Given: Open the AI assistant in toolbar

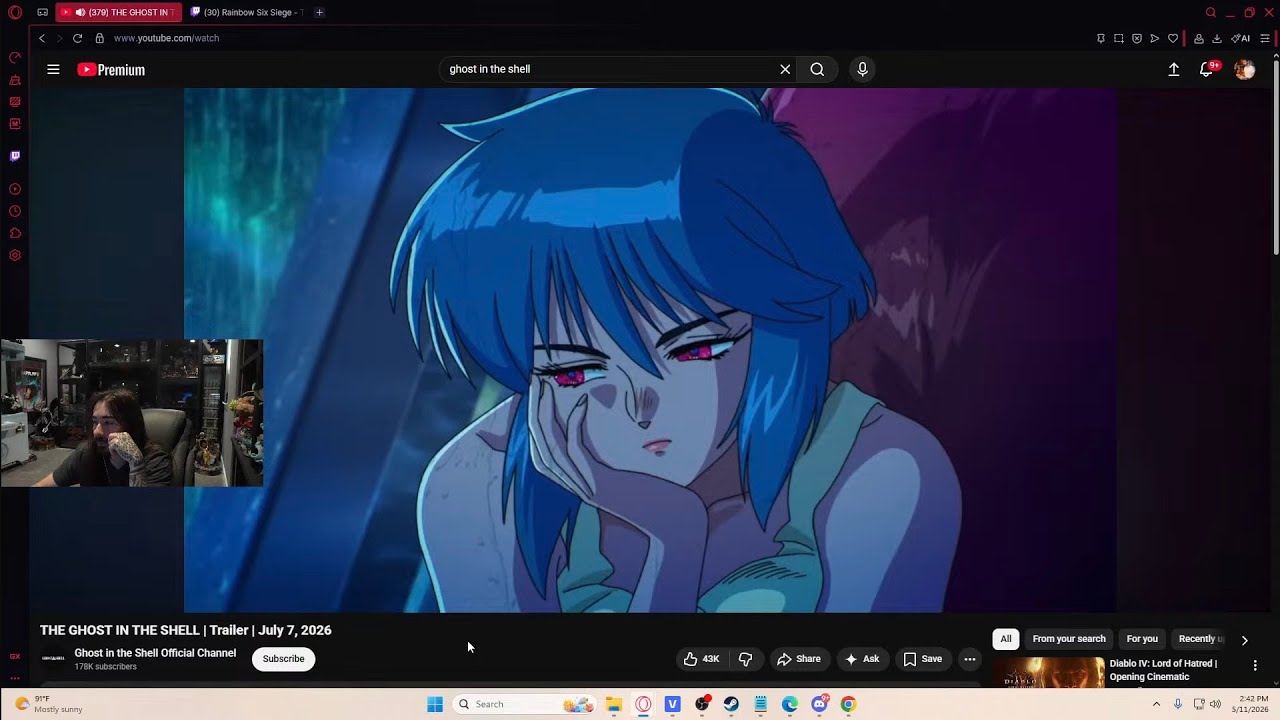Looking at the screenshot, I should (1240, 38).
